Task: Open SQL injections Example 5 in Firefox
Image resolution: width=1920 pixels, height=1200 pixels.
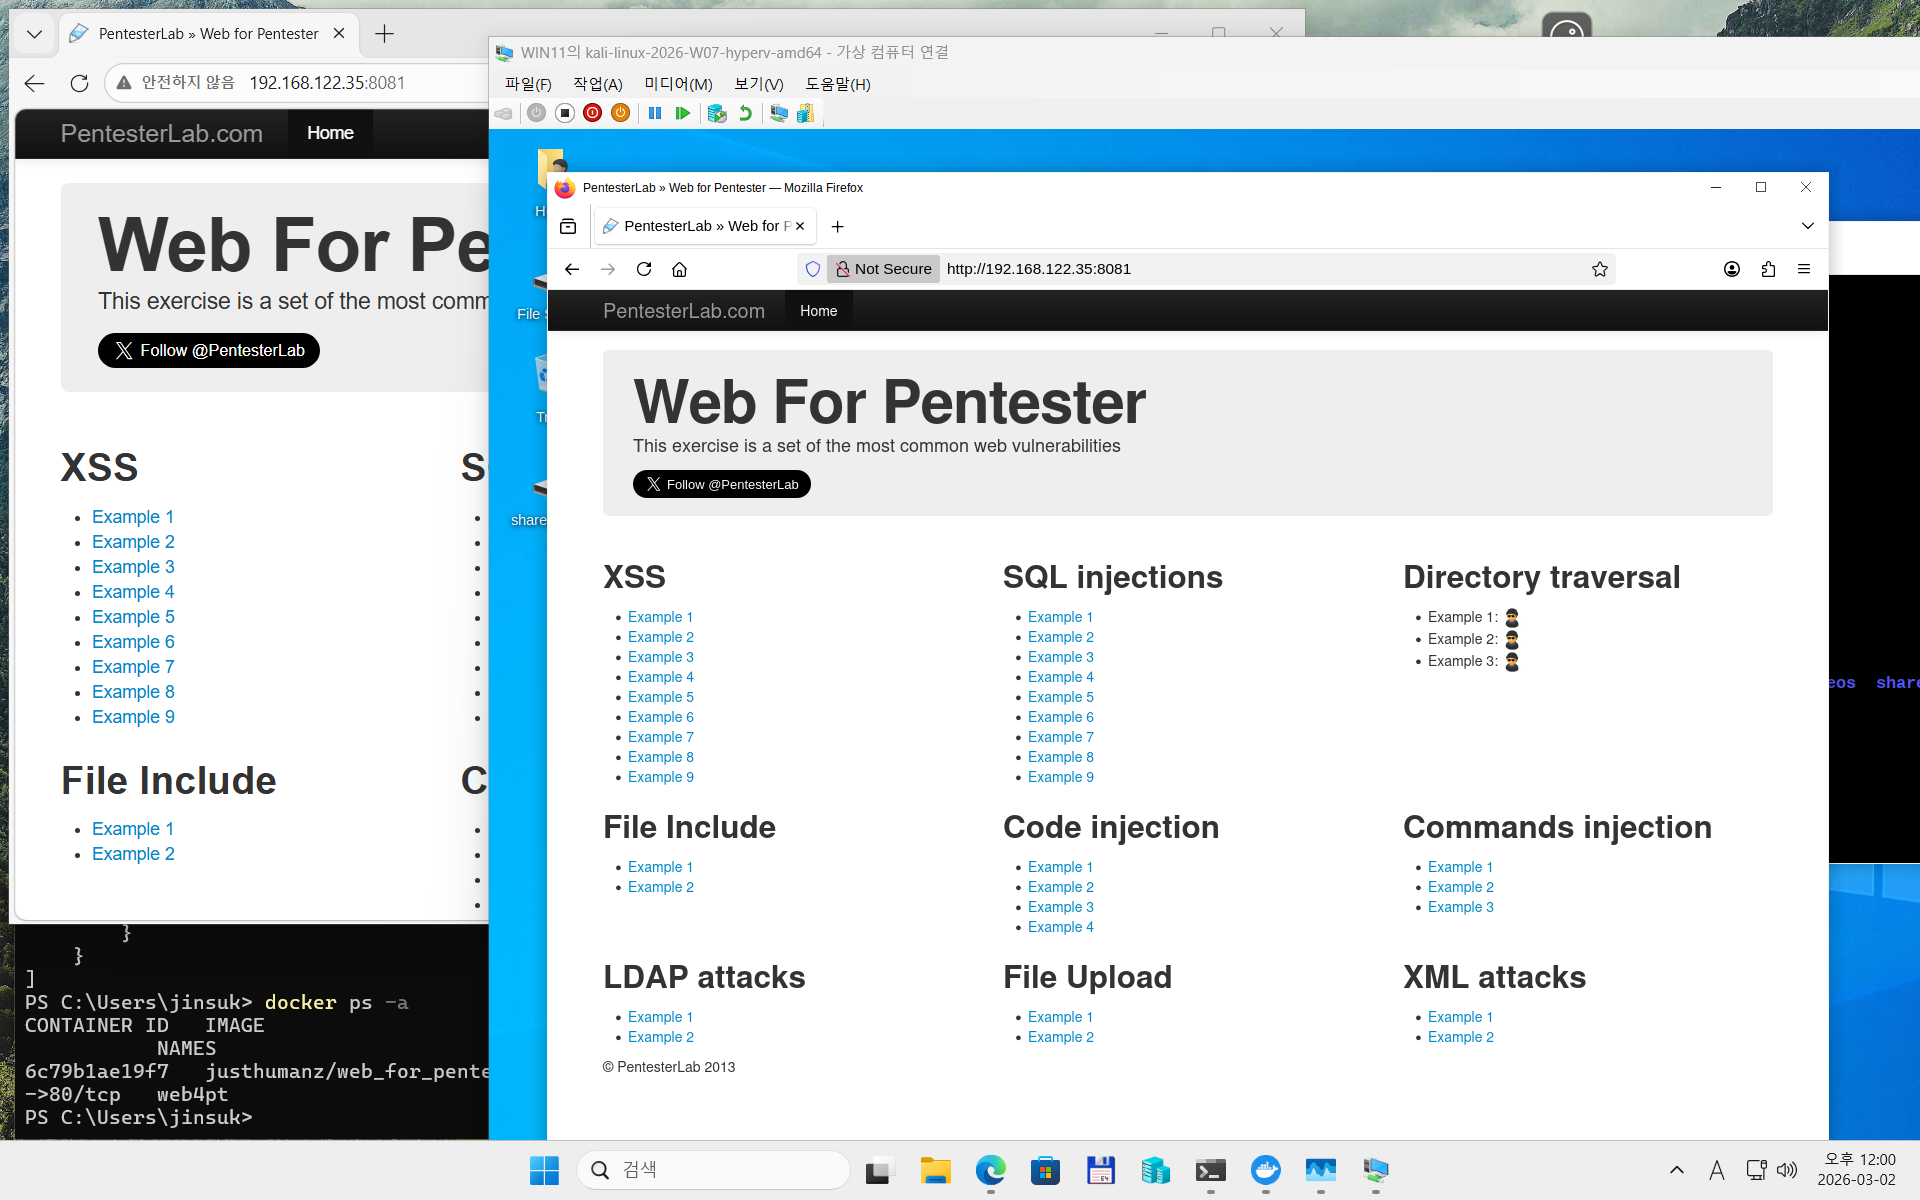Action: pos(1061,697)
